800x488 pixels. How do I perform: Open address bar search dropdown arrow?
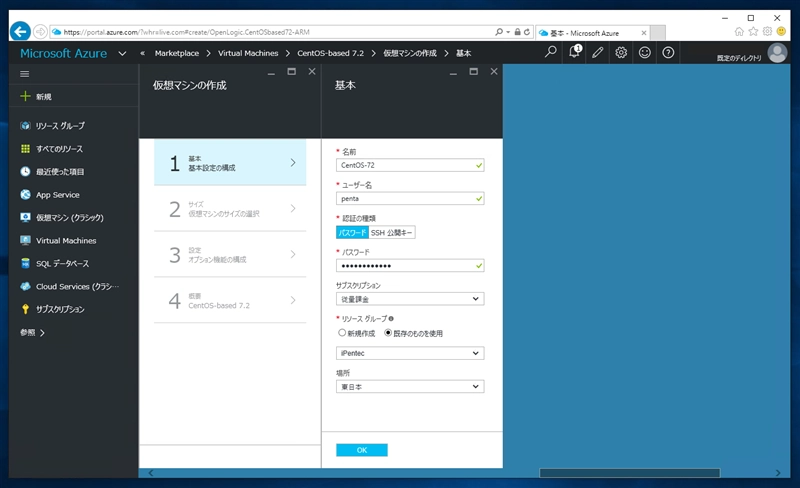(508, 32)
